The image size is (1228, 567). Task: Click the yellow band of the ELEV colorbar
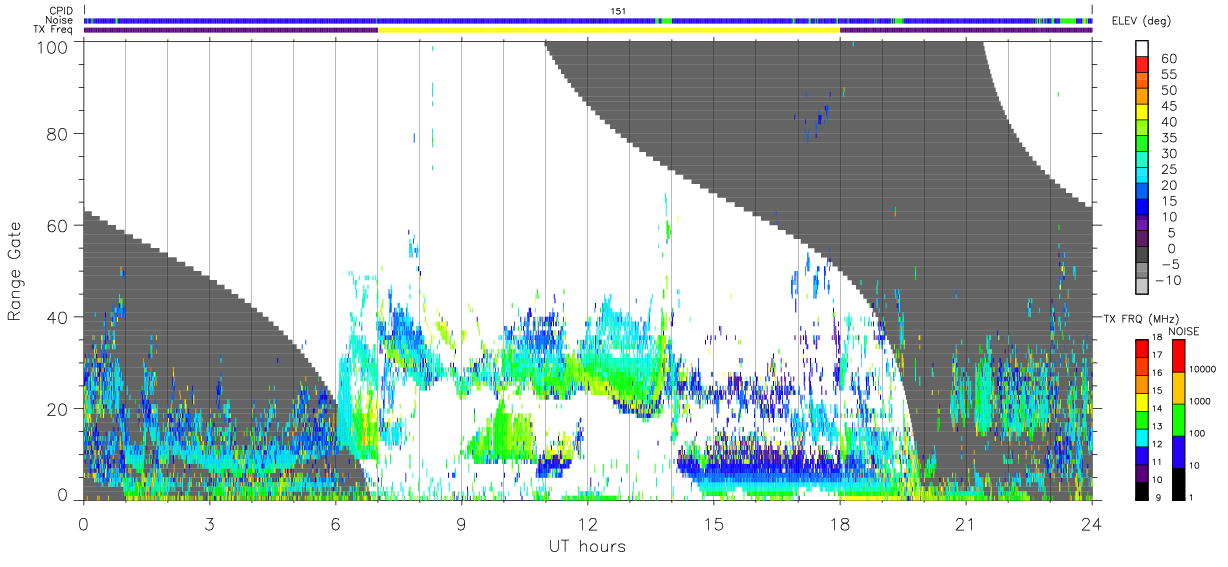[x=1142, y=112]
